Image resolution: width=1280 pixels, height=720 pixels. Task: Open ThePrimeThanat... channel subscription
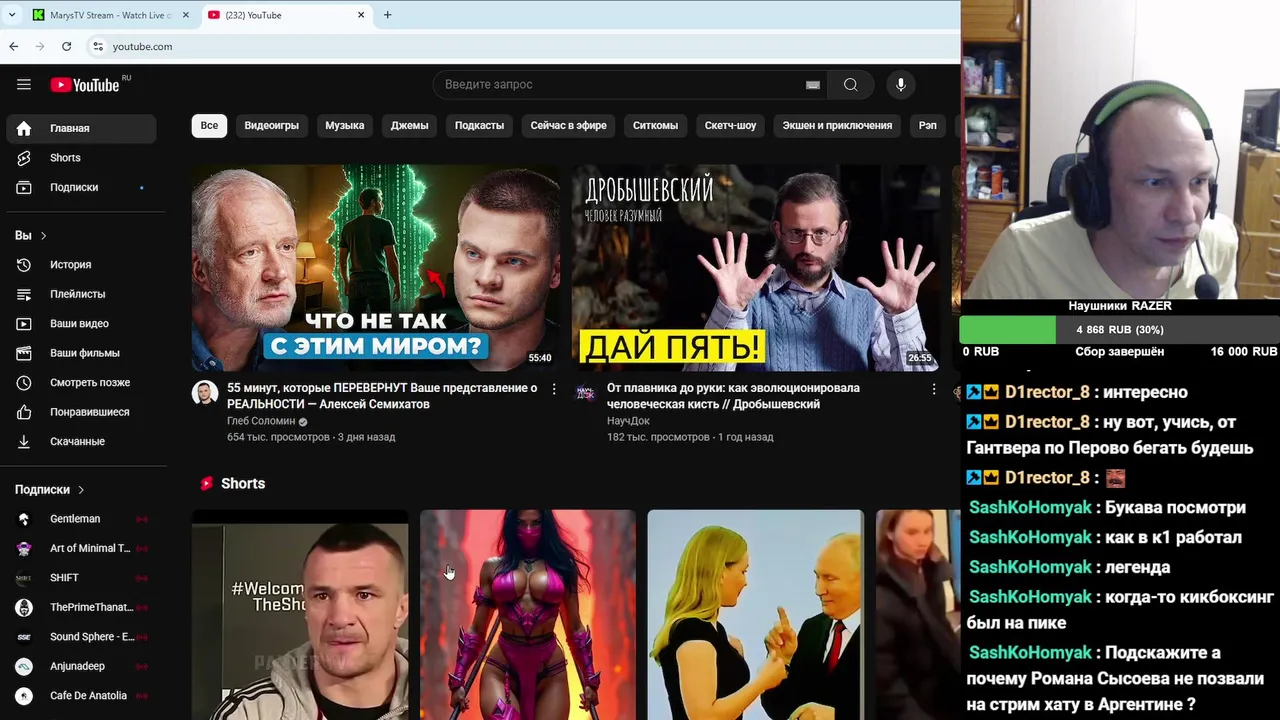[x=81, y=607]
